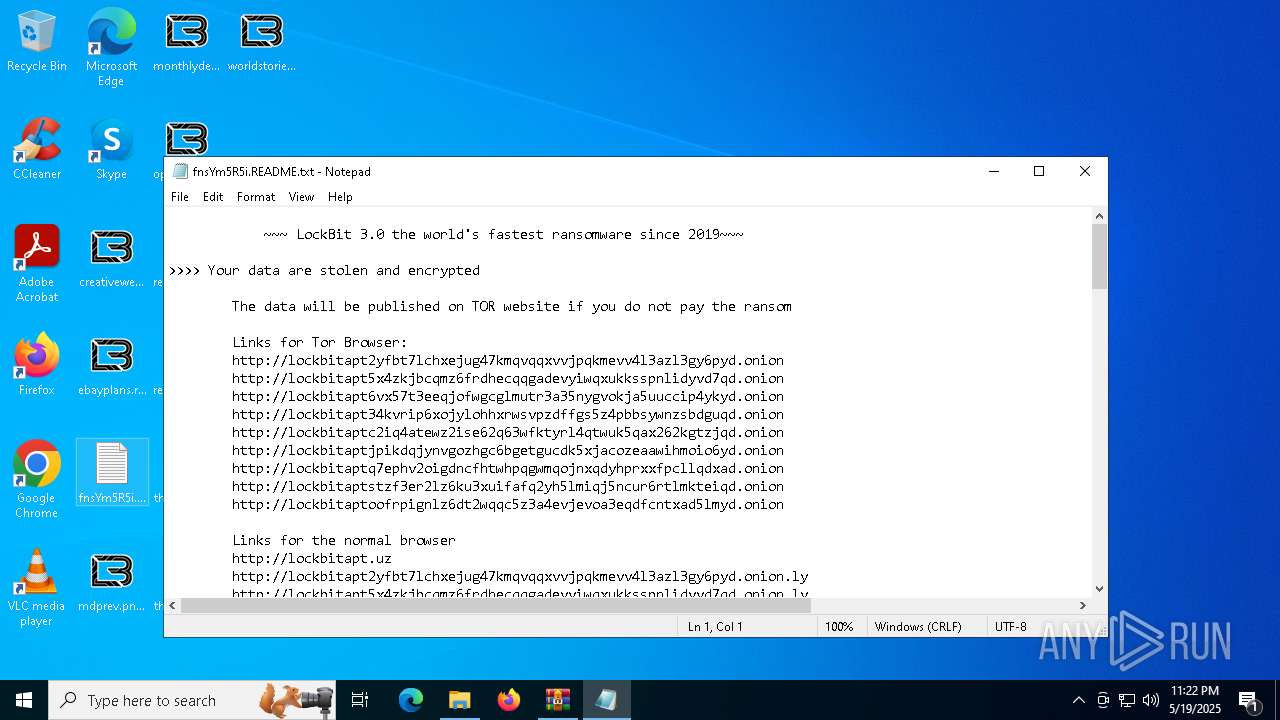Click the http://lockbitapt.uz line
Image resolution: width=1280 pixels, height=720 pixels.
click(312, 558)
